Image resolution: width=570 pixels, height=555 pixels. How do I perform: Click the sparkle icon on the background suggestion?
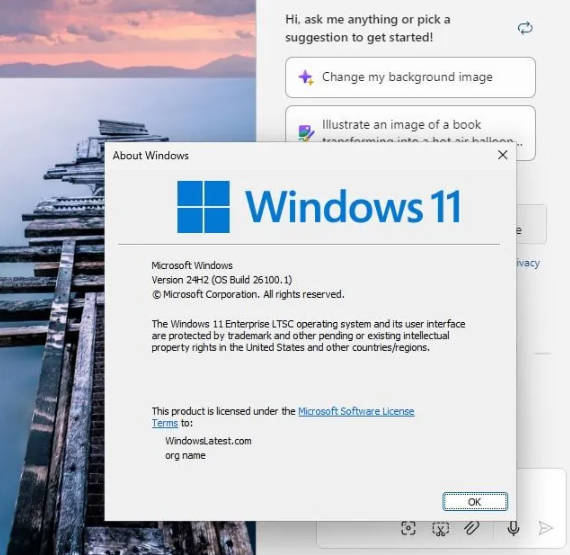tap(306, 77)
